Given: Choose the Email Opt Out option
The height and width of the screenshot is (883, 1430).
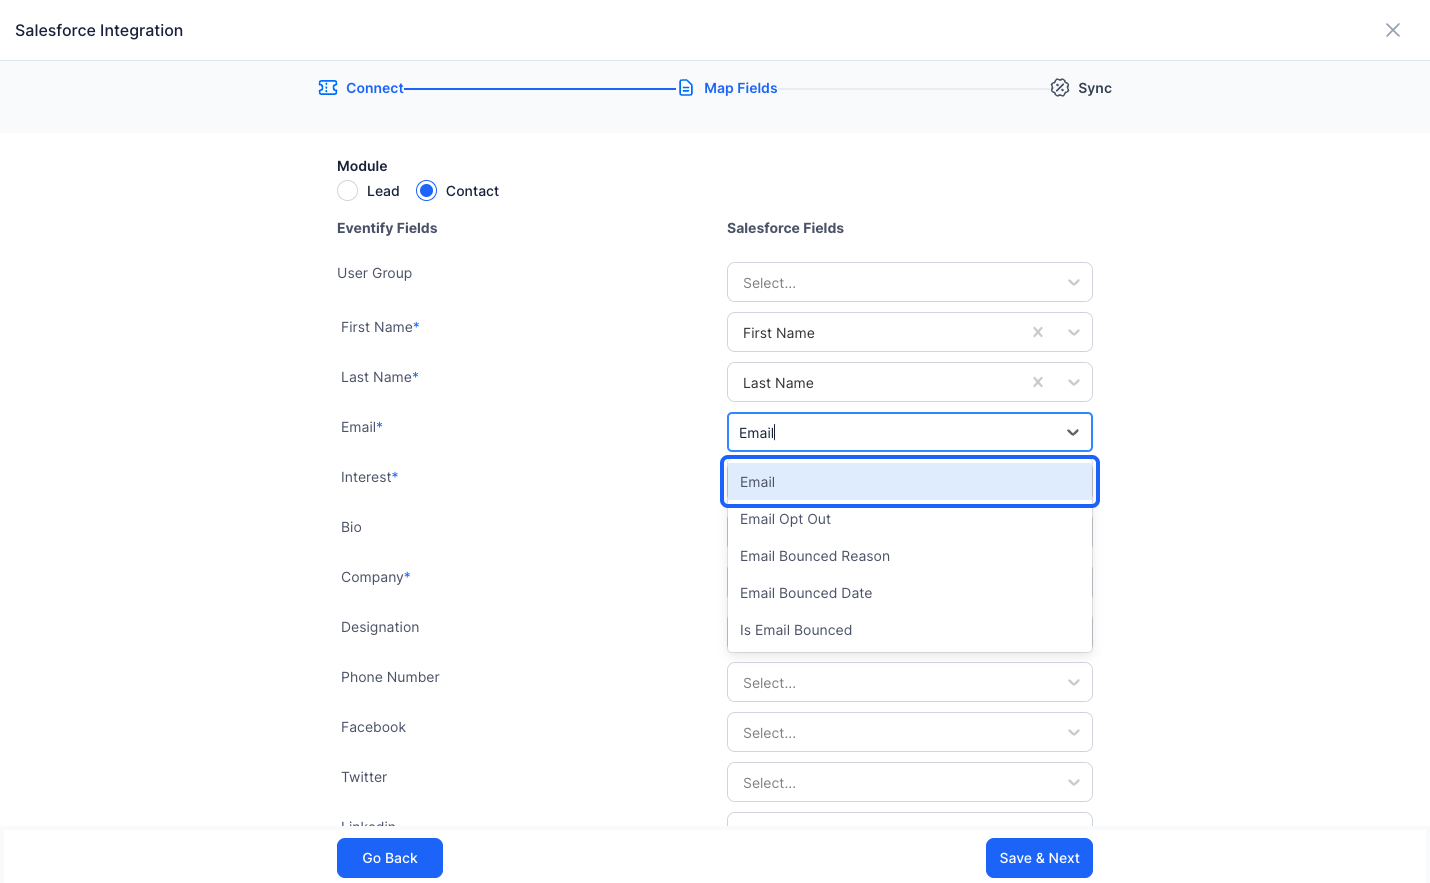Looking at the screenshot, I should (910, 519).
